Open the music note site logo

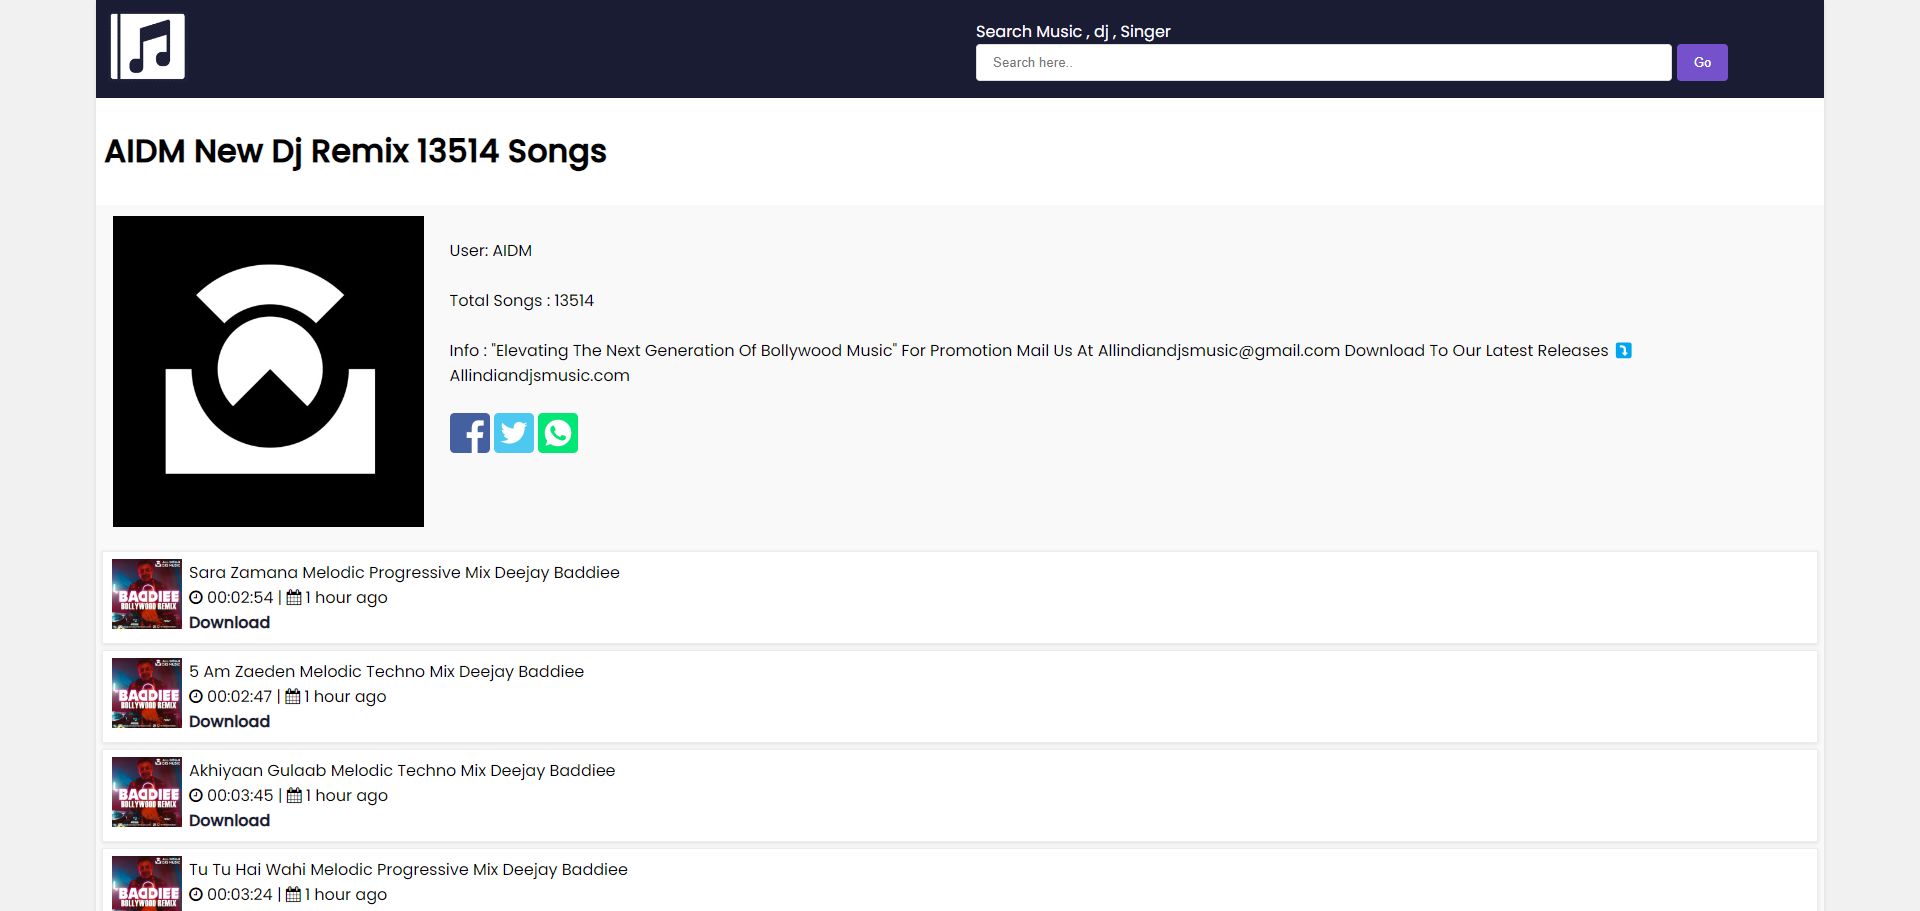pos(148,46)
